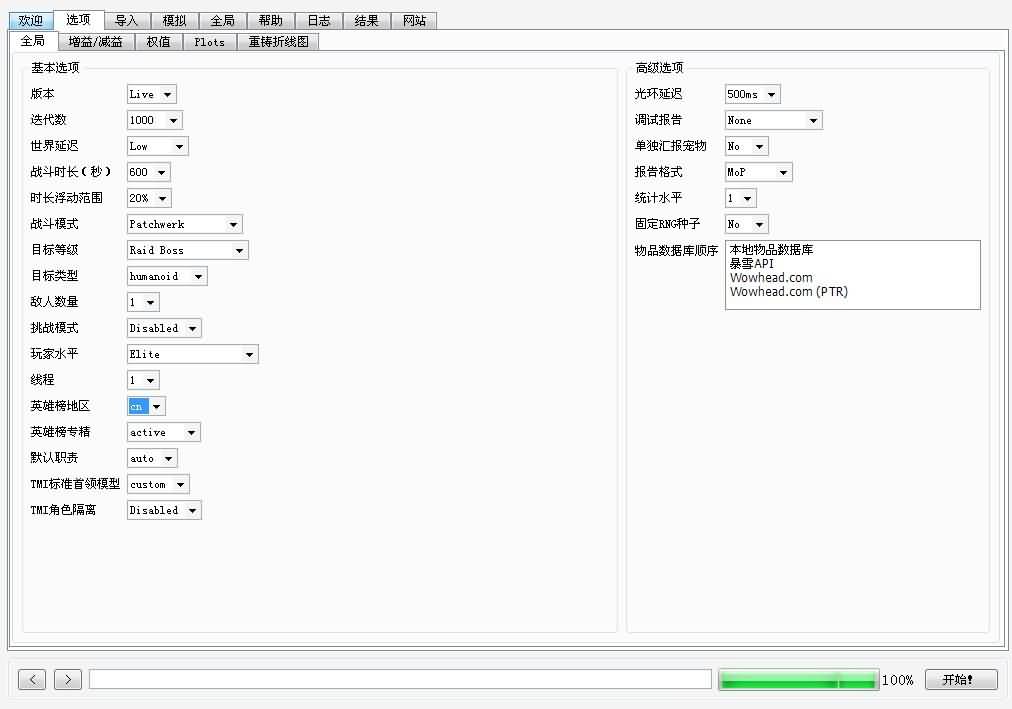Open the 增益/减益 sub-tab
The width and height of the screenshot is (1012, 709).
click(96, 42)
